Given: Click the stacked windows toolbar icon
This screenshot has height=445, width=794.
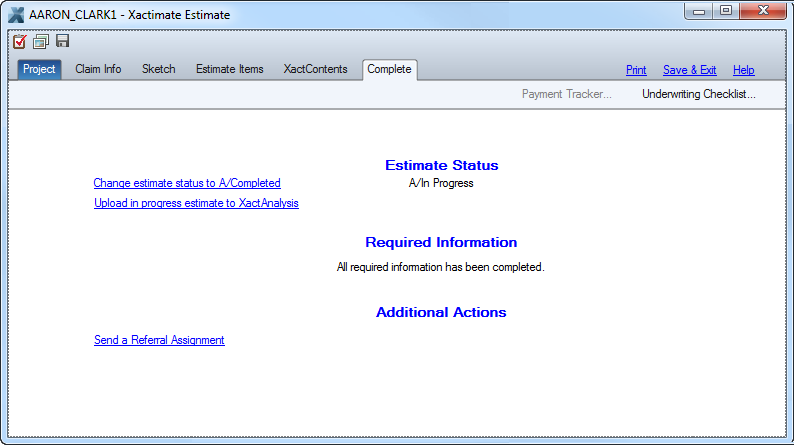Looking at the screenshot, I should click(x=41, y=42).
